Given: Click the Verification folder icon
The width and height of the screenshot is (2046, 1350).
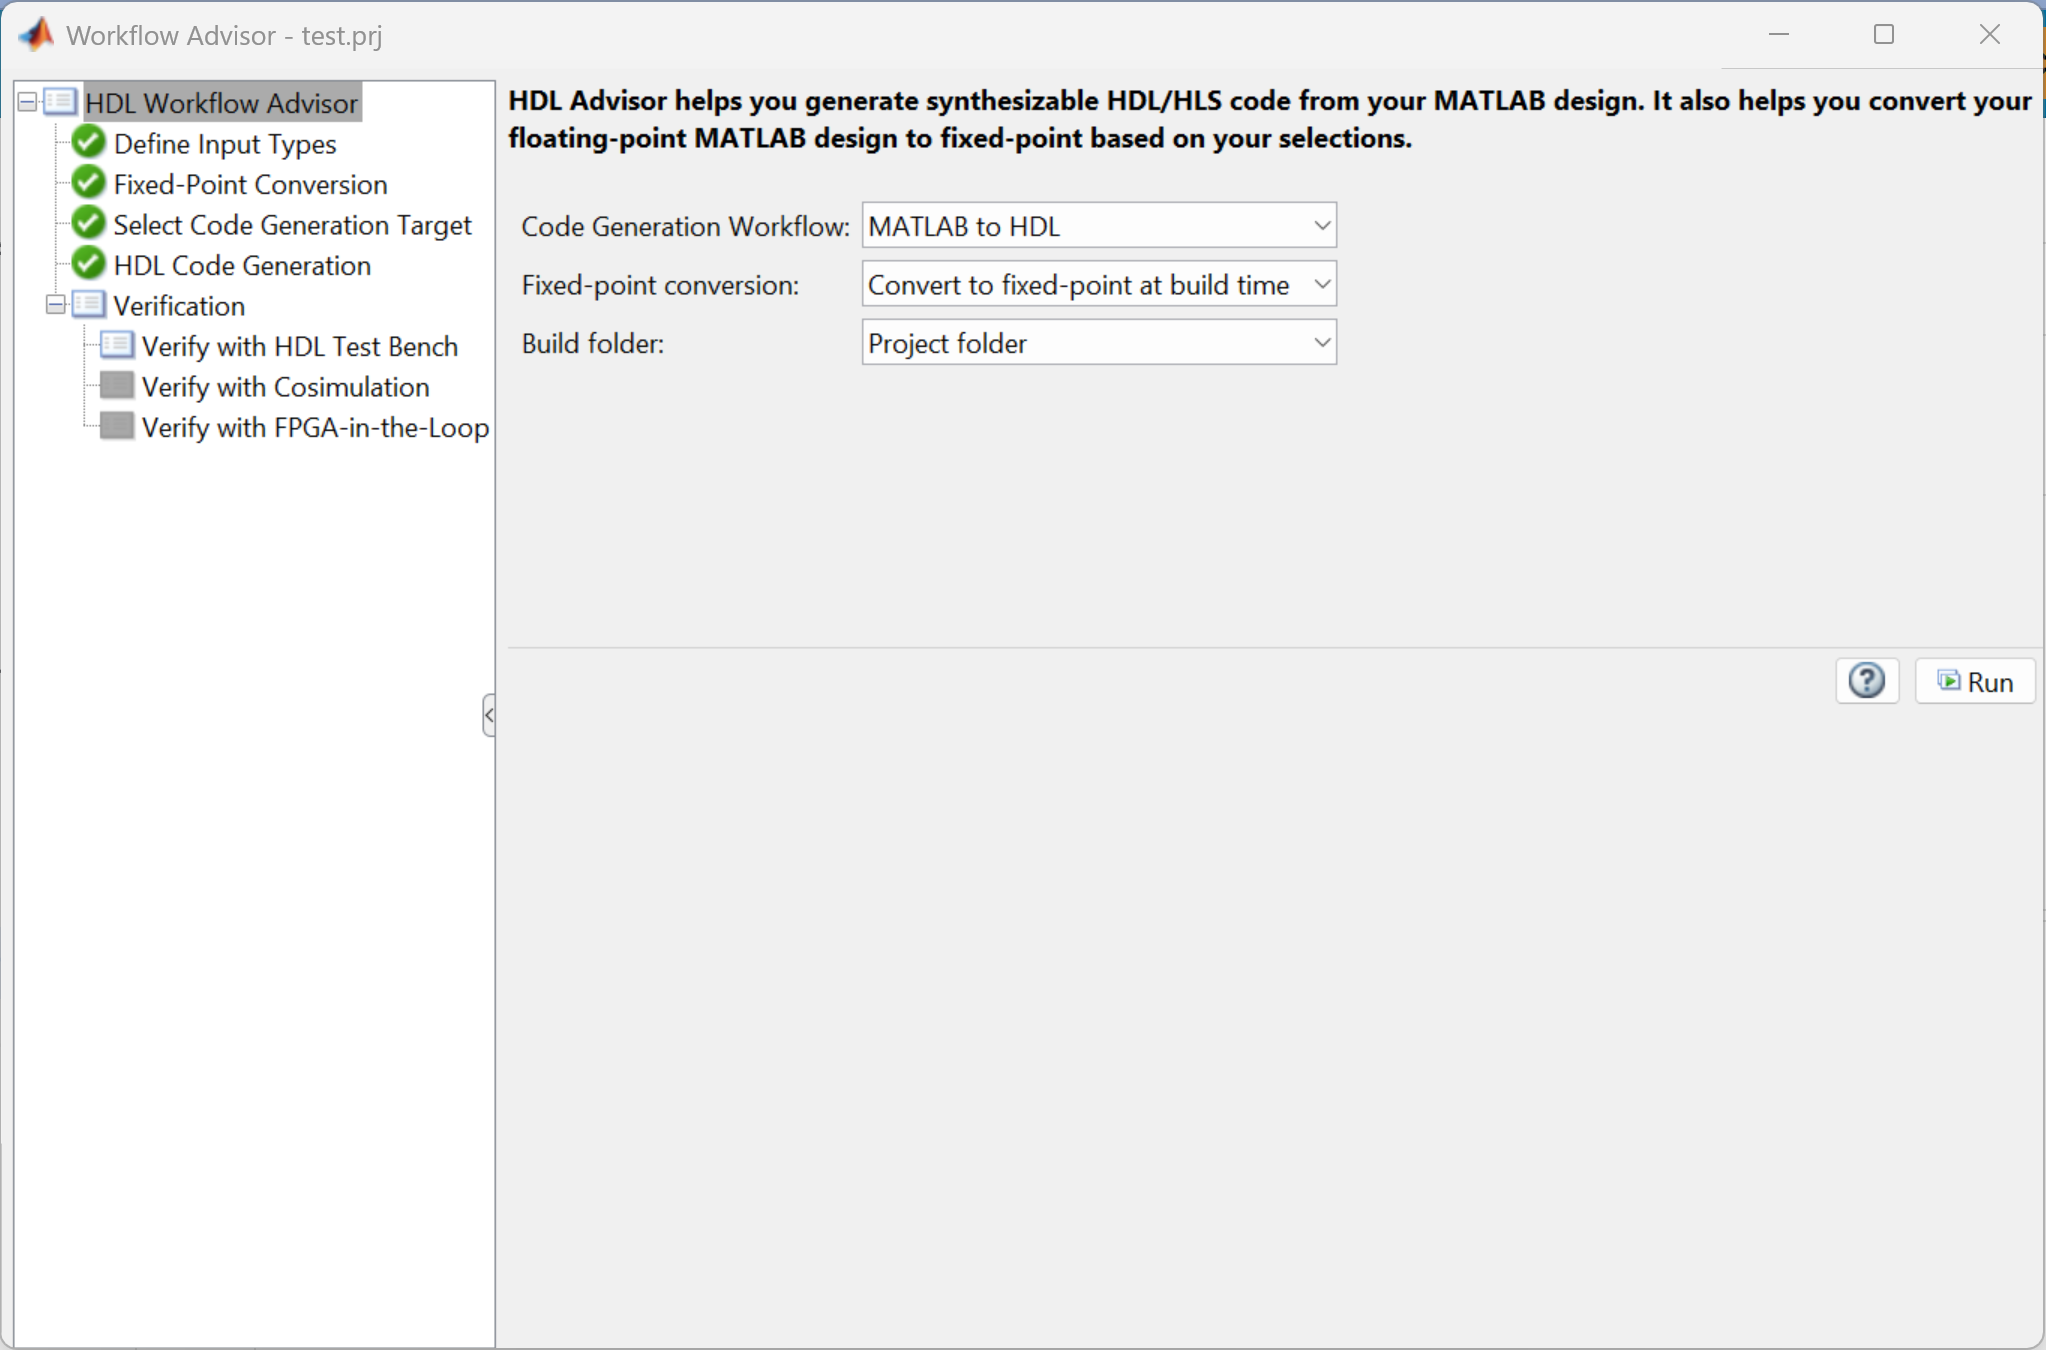Looking at the screenshot, I should (x=87, y=304).
